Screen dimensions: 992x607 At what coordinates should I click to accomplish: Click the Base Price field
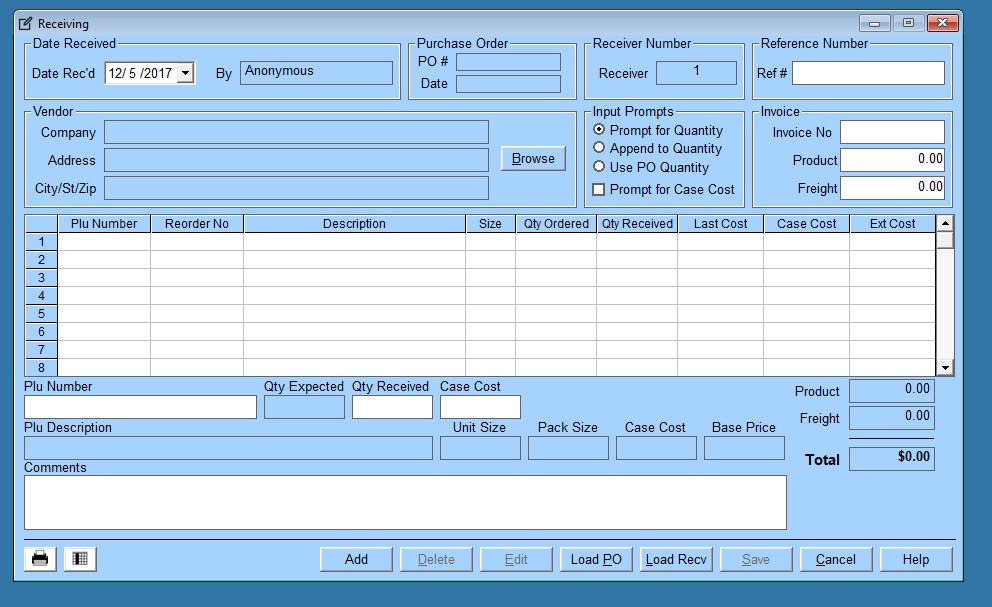[x=744, y=448]
